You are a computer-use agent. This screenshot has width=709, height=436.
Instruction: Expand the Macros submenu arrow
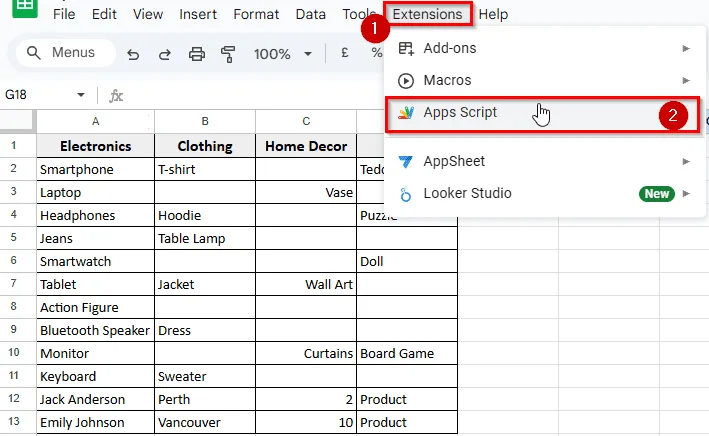tap(686, 81)
